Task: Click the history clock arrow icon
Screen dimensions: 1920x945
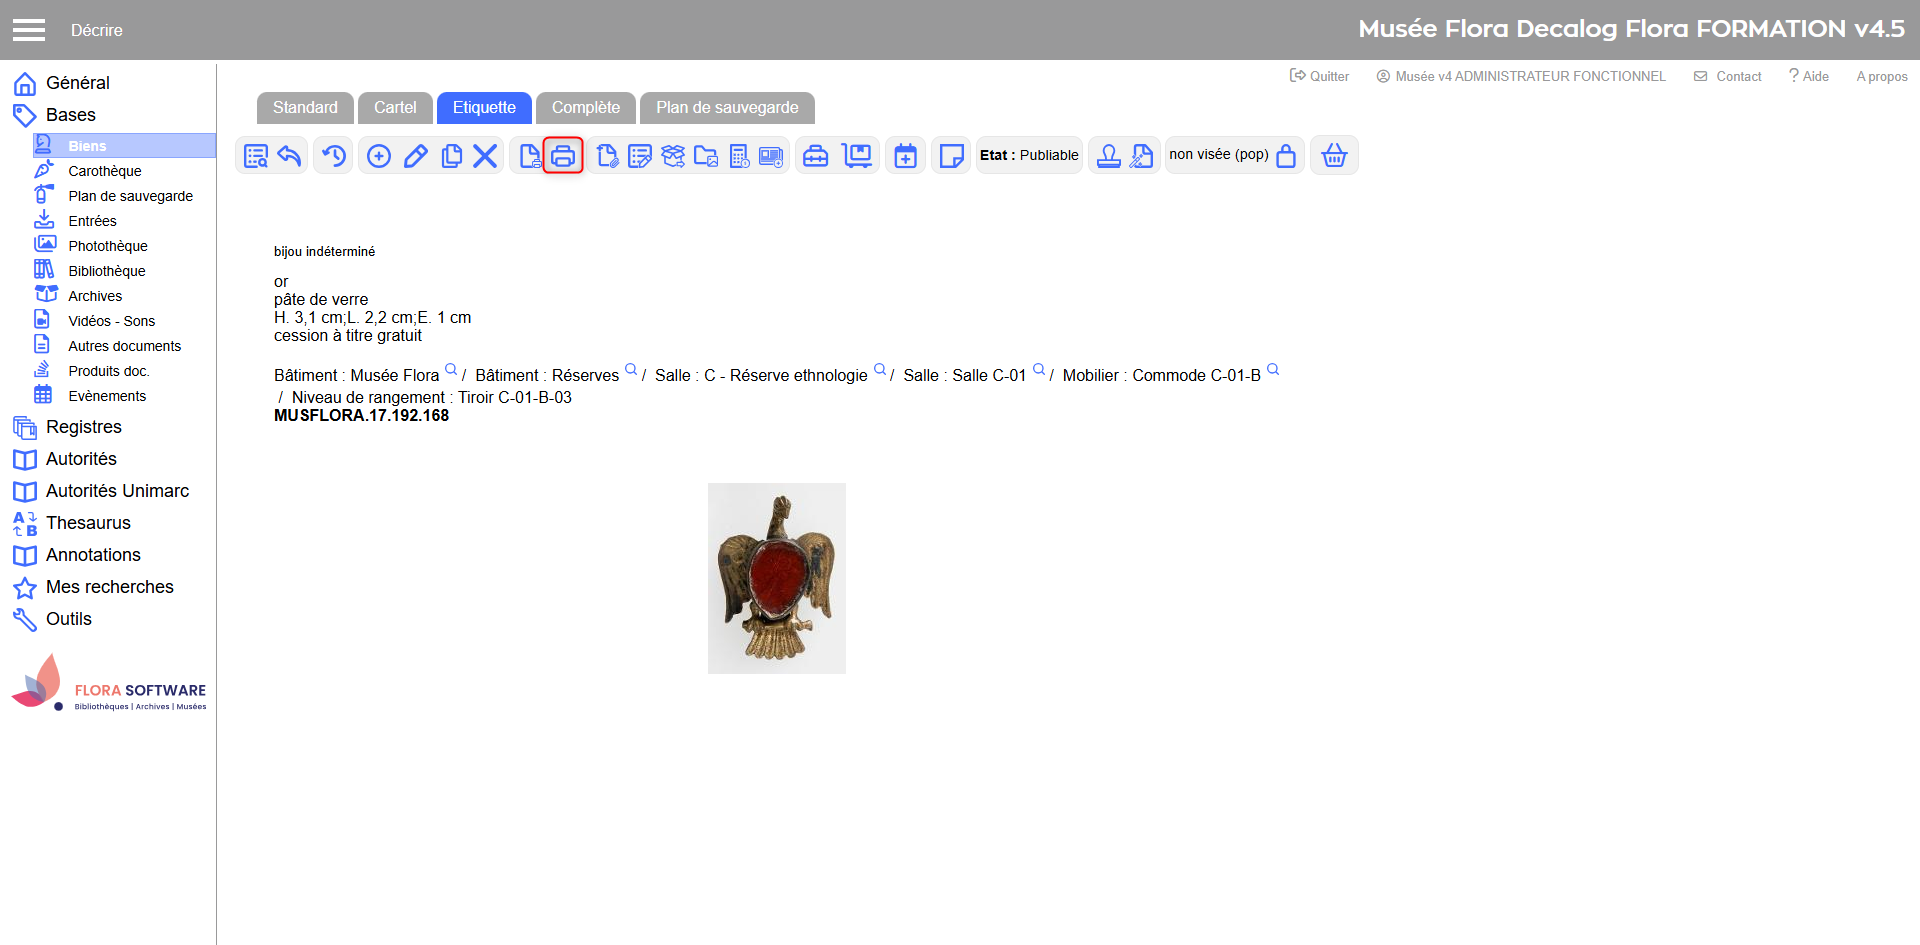Action: (x=334, y=156)
